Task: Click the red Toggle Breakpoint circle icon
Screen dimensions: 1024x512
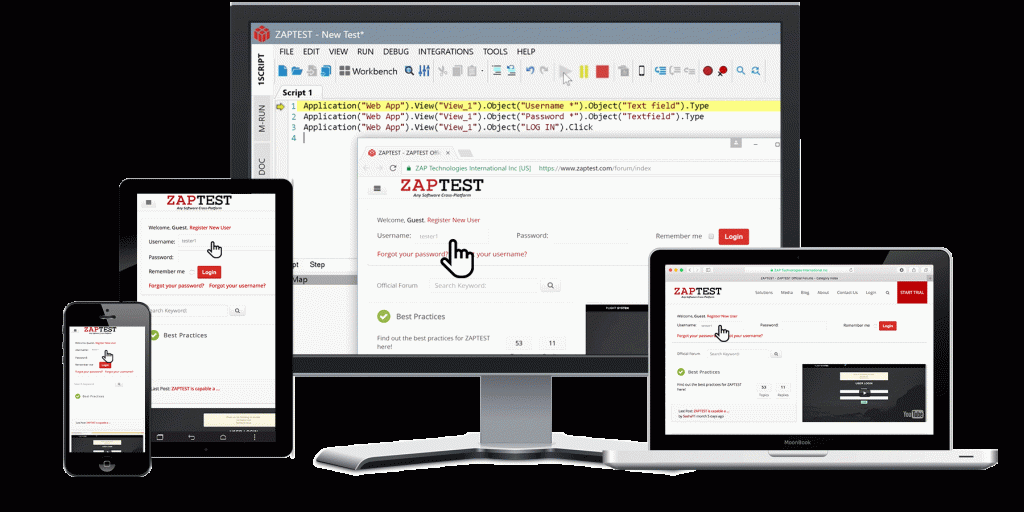Action: click(708, 71)
